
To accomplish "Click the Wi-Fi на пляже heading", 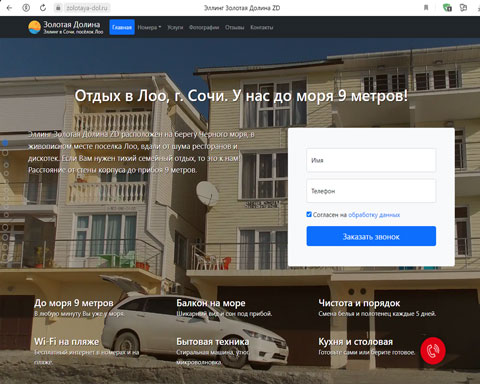I will tap(66, 342).
